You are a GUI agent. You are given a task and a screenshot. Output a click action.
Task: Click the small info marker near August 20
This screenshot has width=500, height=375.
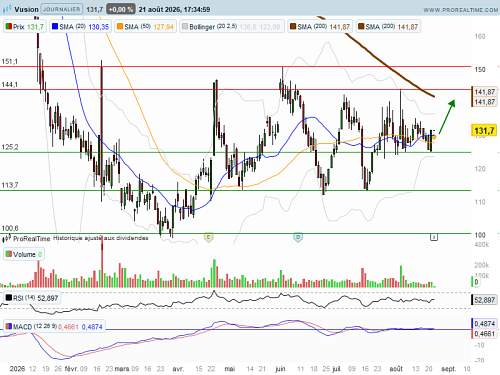[x=434, y=237]
